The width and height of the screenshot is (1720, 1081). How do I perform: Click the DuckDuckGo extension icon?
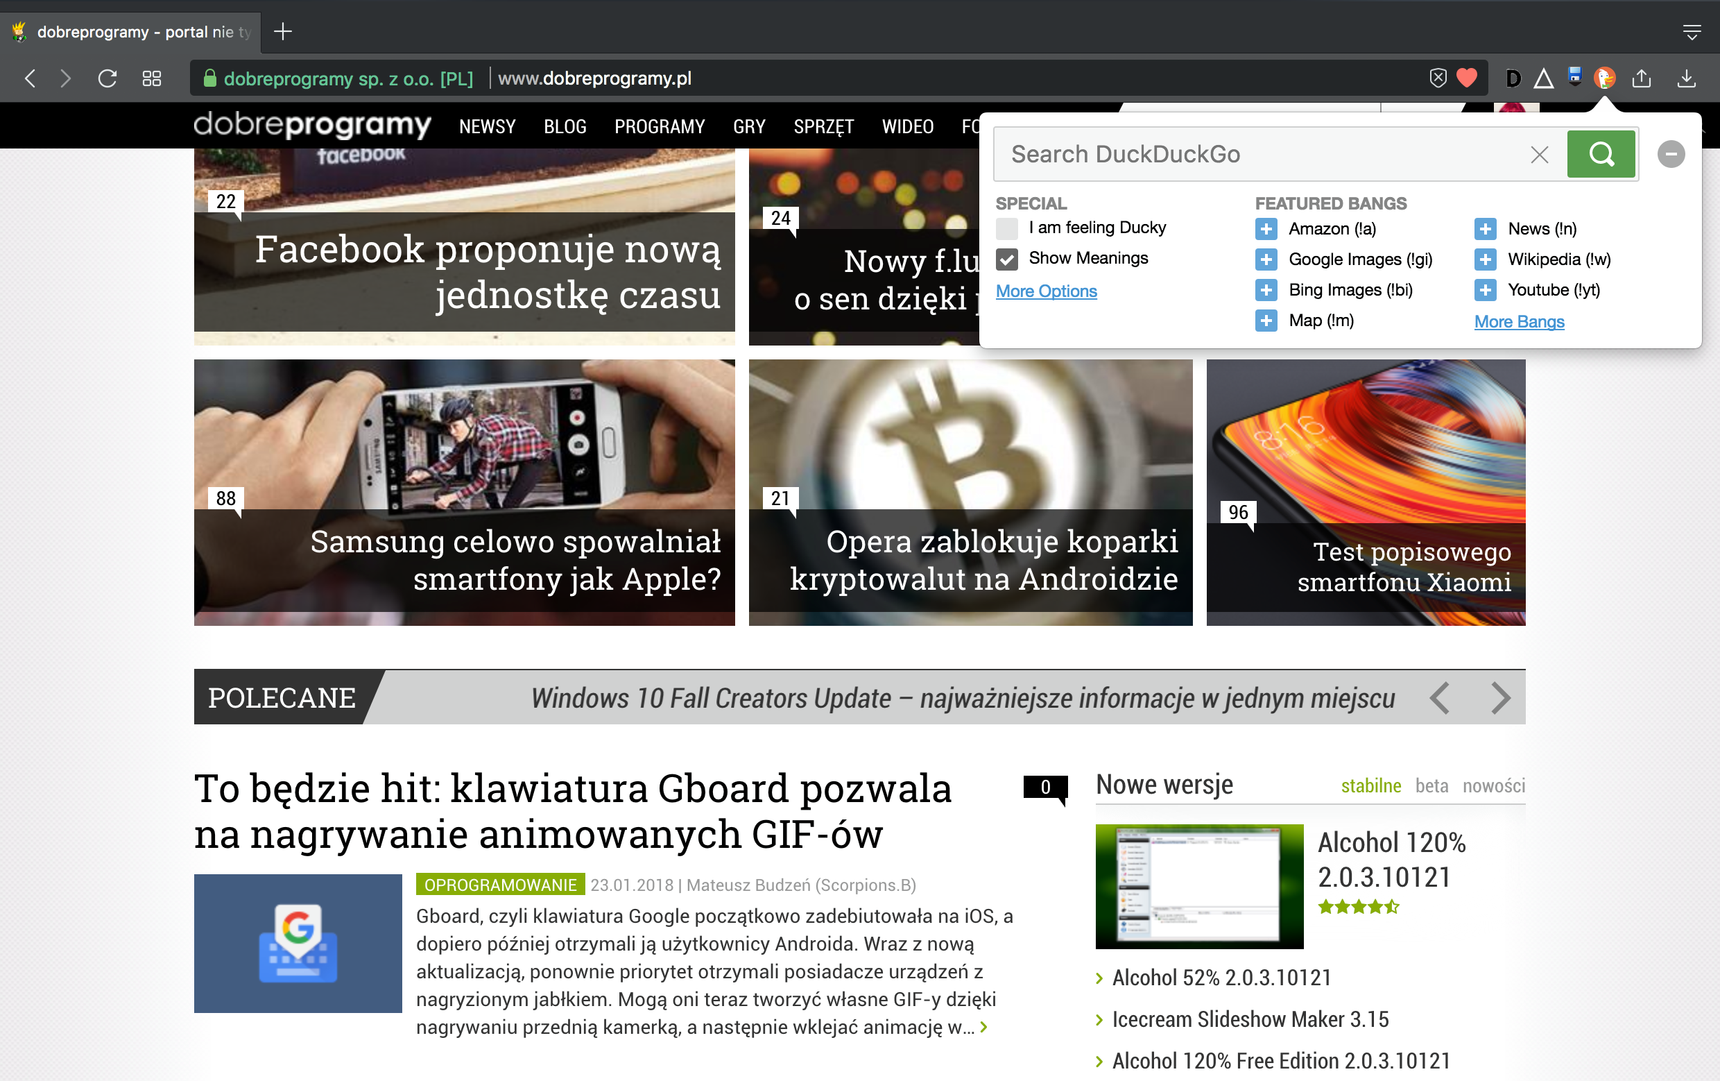coord(1605,78)
